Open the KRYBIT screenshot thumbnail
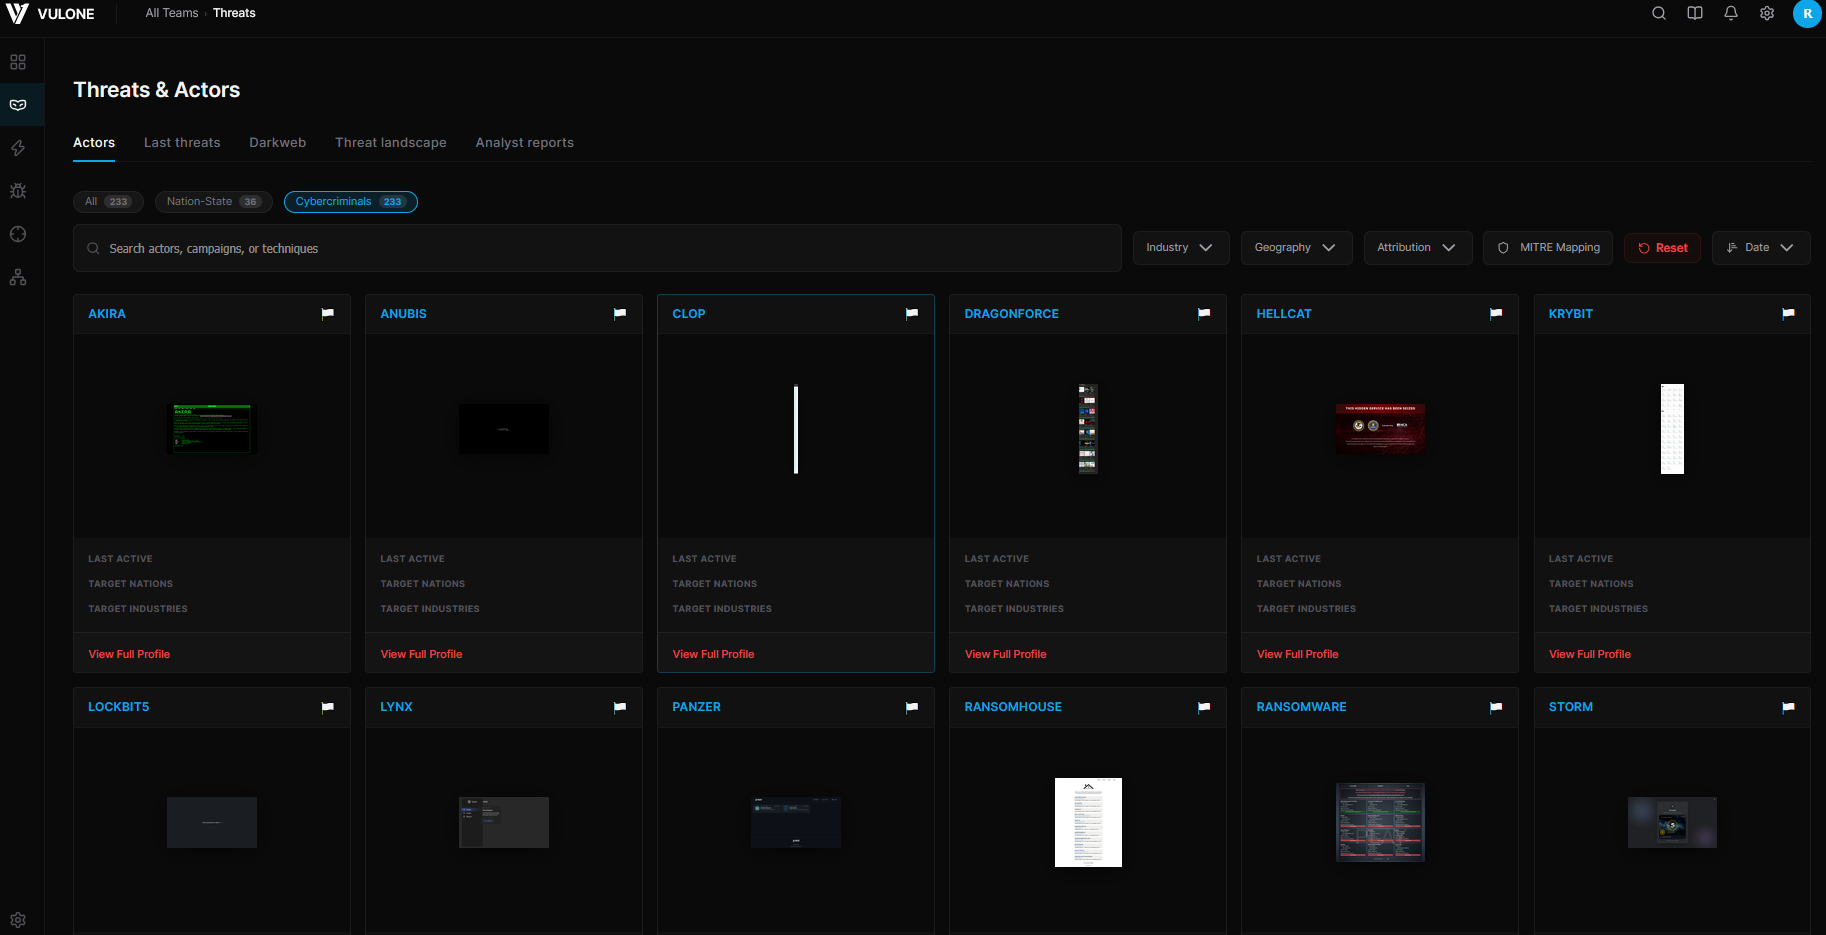This screenshot has height=935, width=1826. [x=1672, y=429]
